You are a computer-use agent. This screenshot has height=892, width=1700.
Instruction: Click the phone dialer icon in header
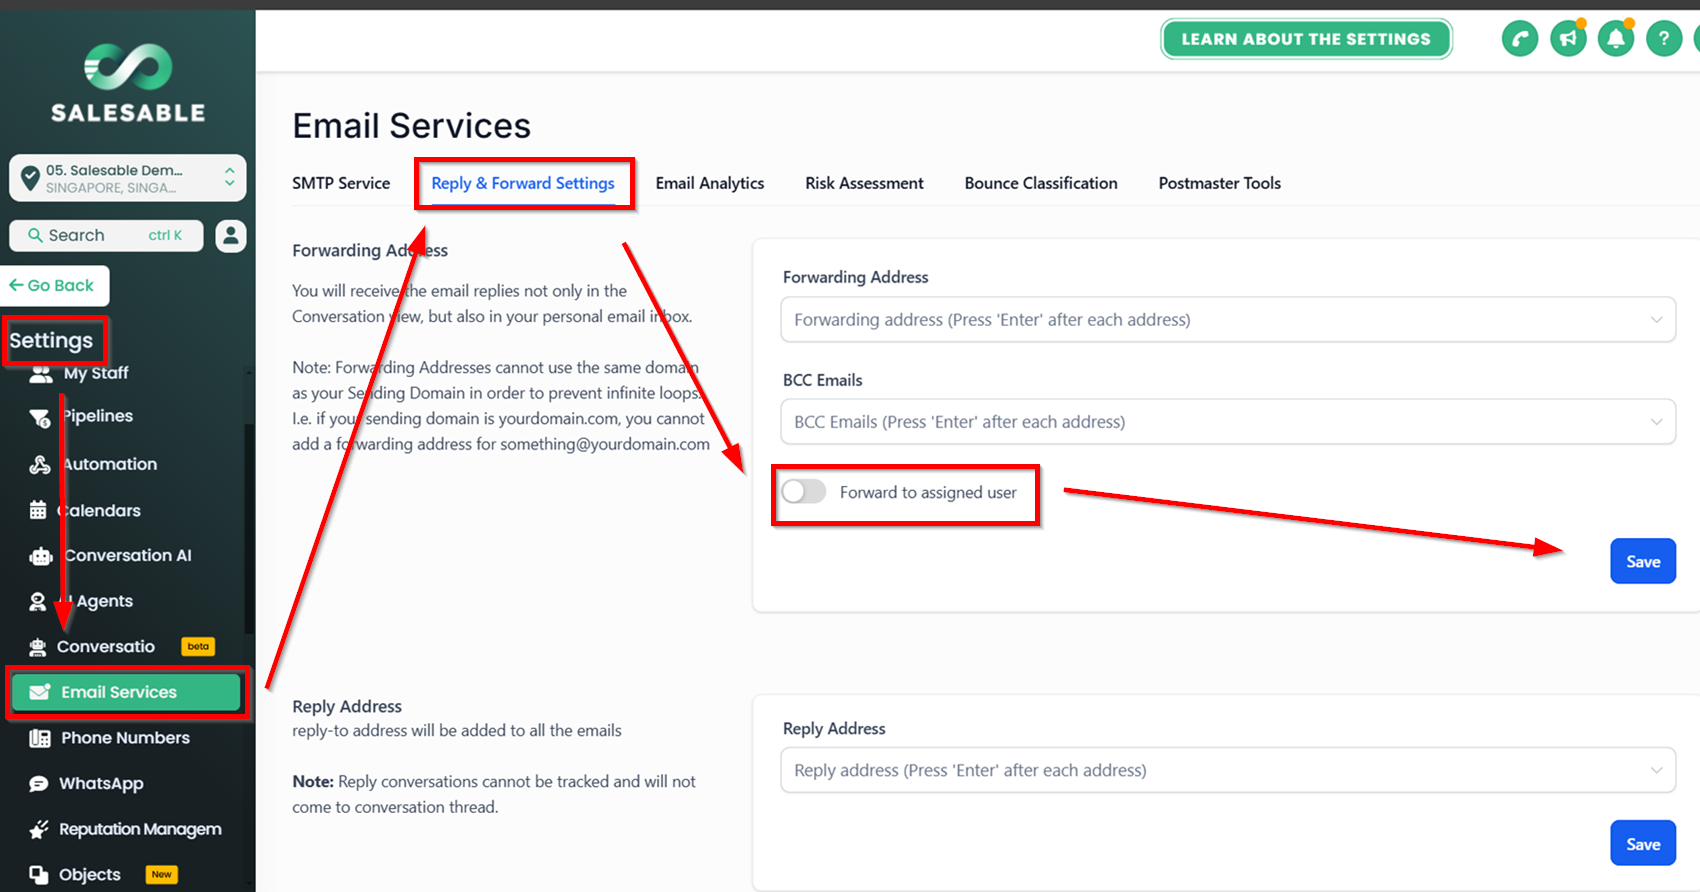(x=1520, y=39)
